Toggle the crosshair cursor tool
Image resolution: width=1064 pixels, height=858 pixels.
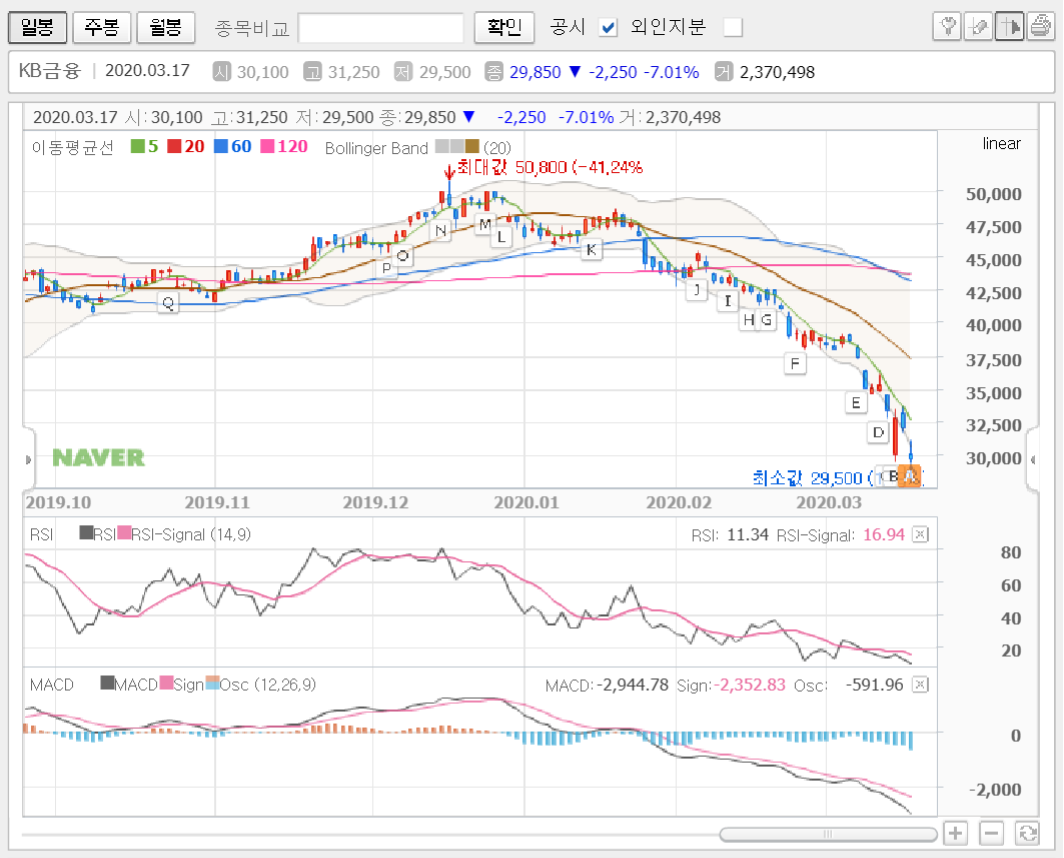1009,27
